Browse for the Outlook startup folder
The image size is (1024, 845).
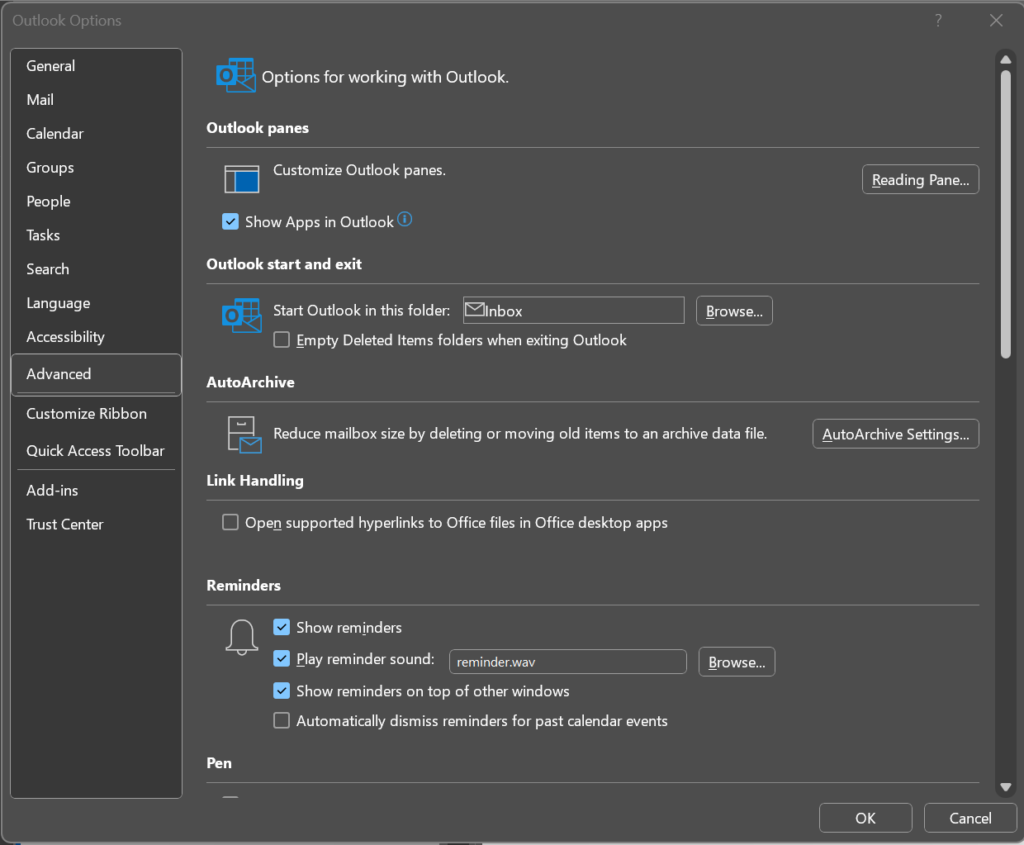734,311
